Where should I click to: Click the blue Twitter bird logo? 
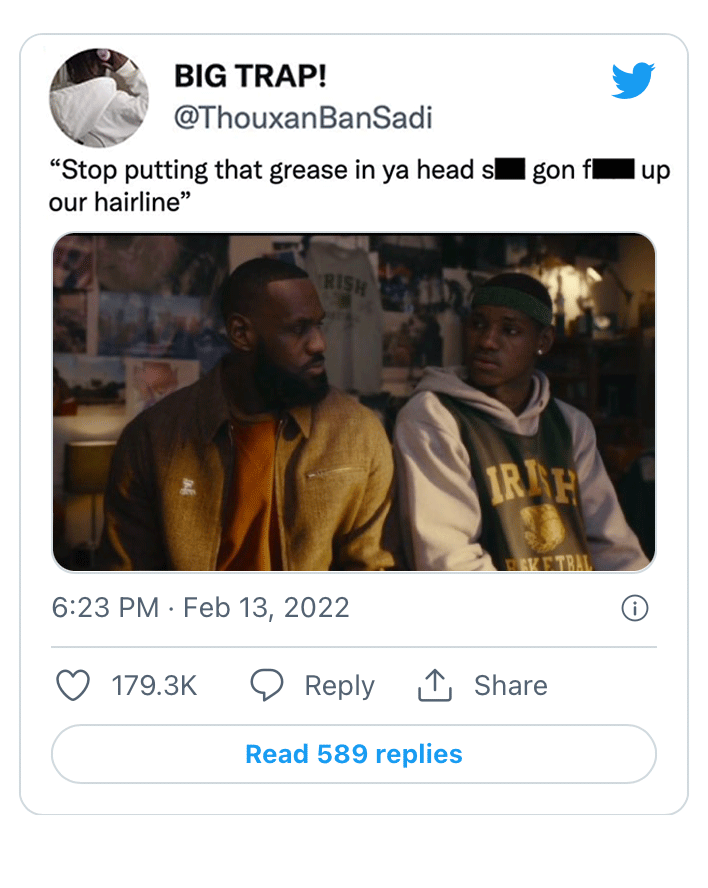coord(633,80)
